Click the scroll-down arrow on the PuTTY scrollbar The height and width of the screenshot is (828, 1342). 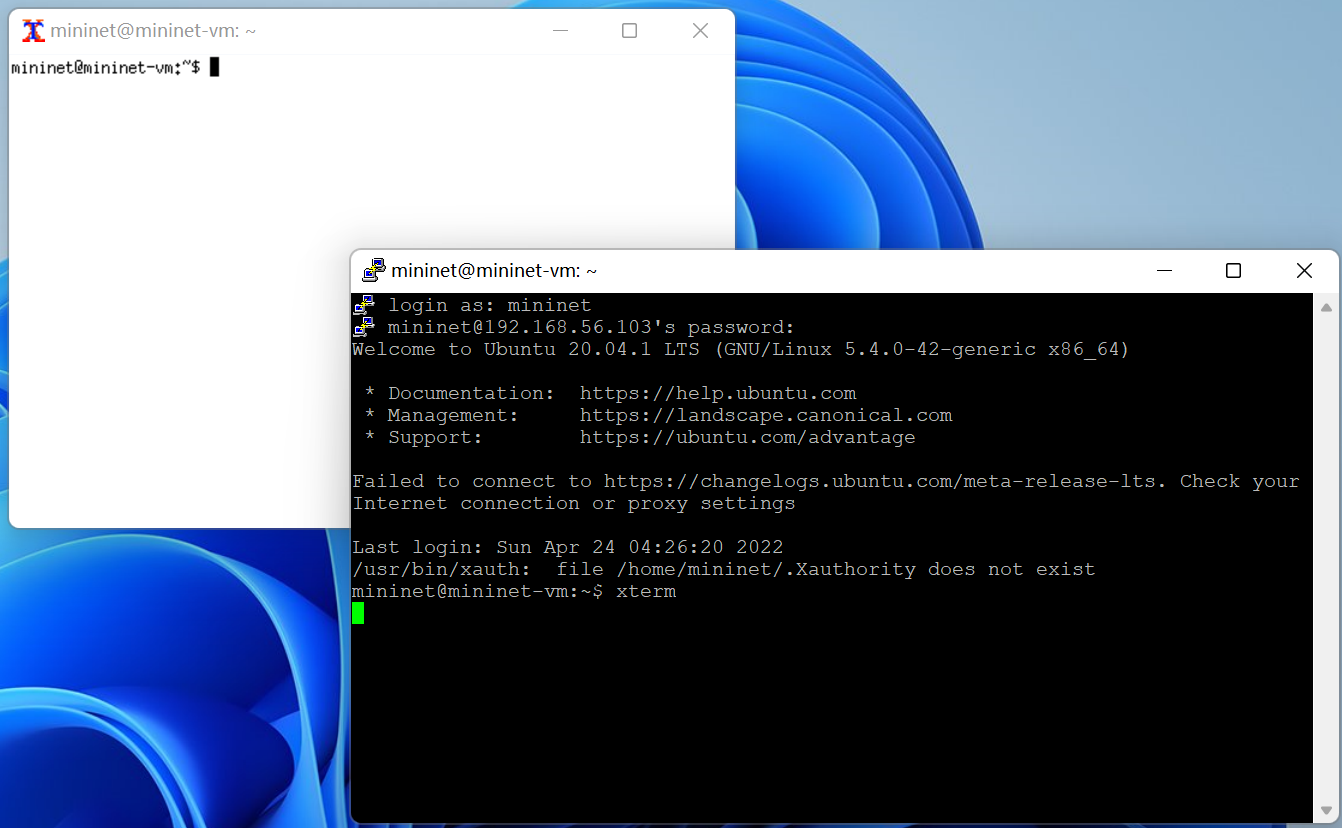pyautogui.click(x=1327, y=812)
